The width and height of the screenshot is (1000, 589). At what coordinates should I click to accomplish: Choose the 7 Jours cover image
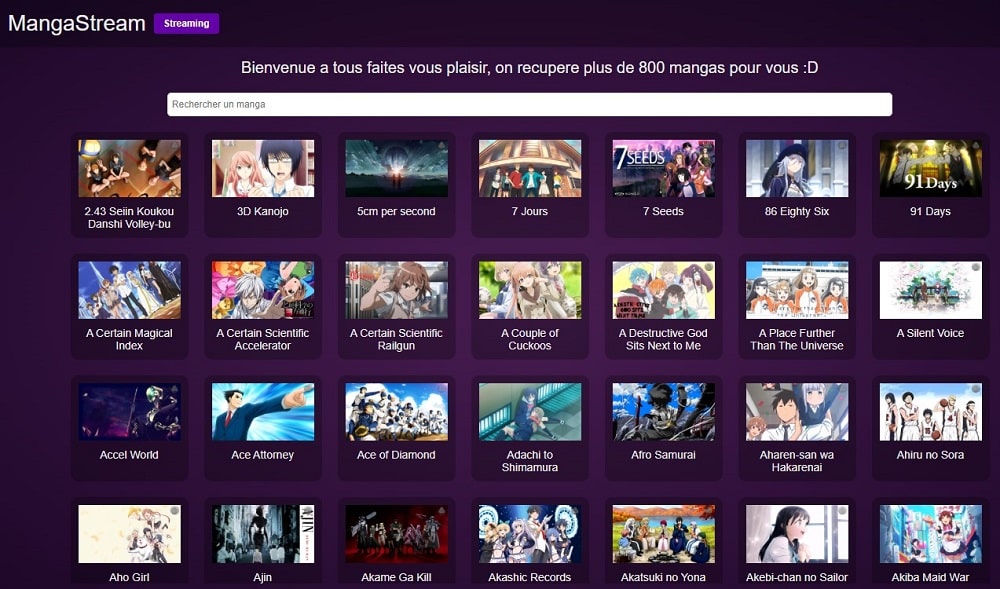(530, 168)
